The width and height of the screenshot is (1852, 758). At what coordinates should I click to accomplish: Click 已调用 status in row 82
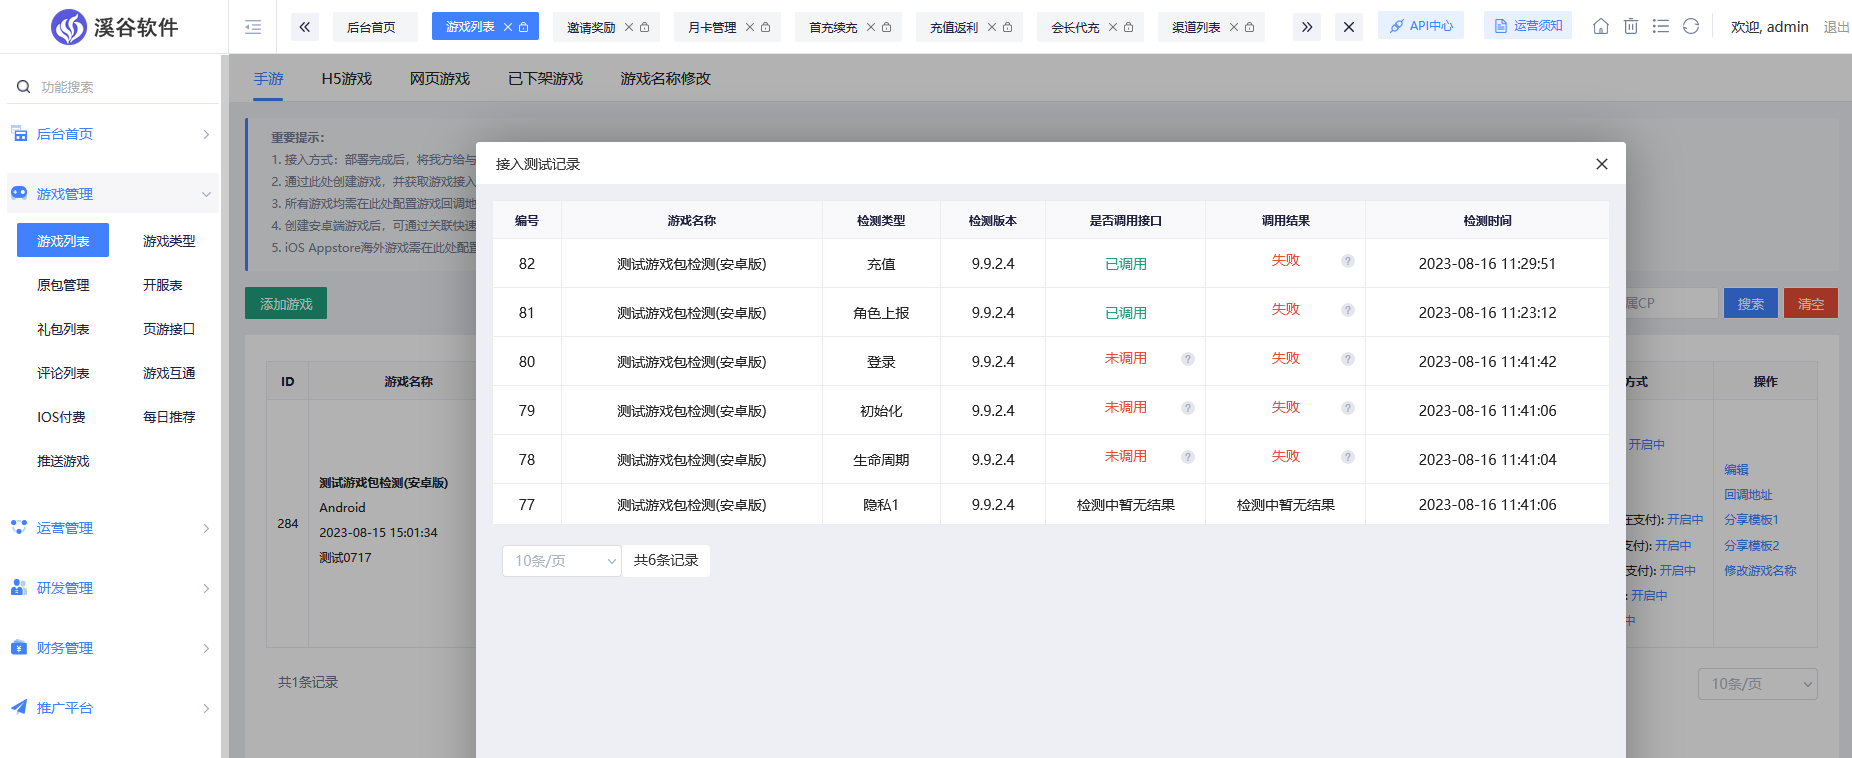1126,264
